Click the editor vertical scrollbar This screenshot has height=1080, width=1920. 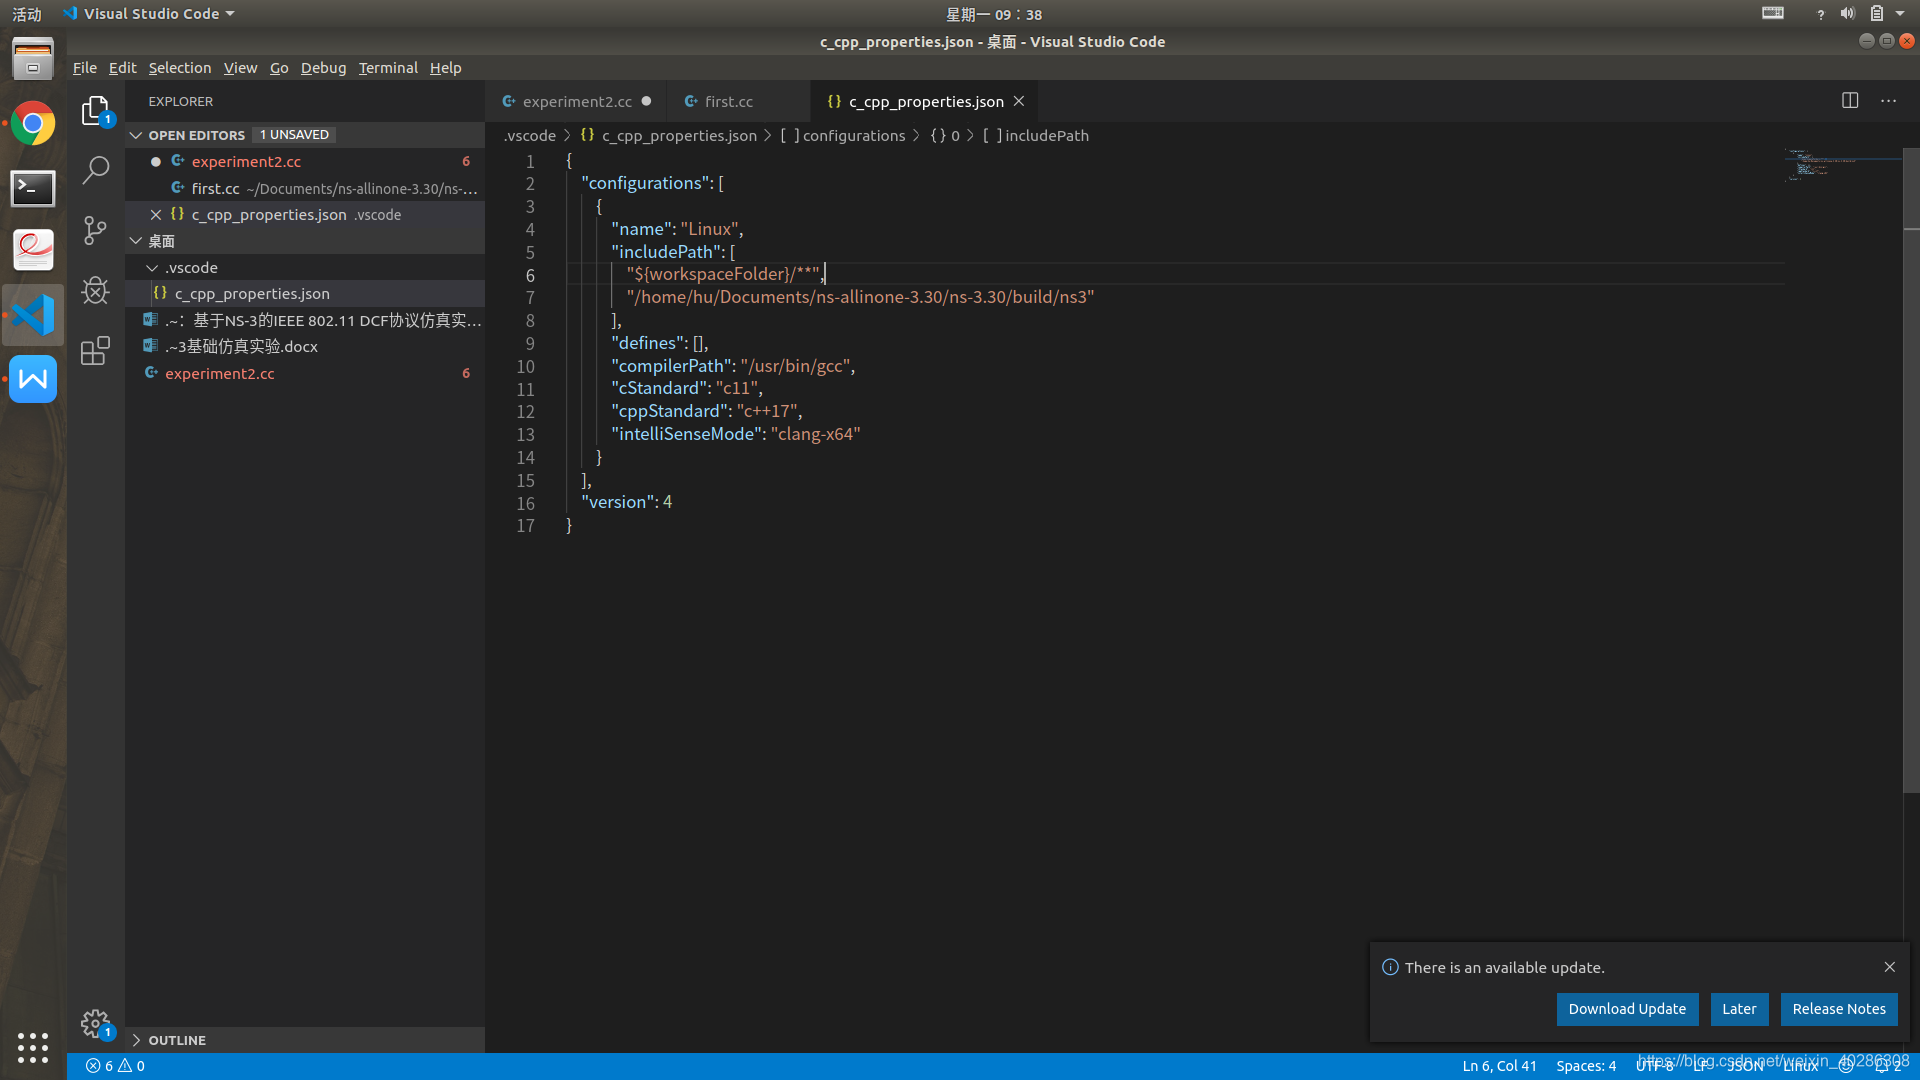[1911, 470]
